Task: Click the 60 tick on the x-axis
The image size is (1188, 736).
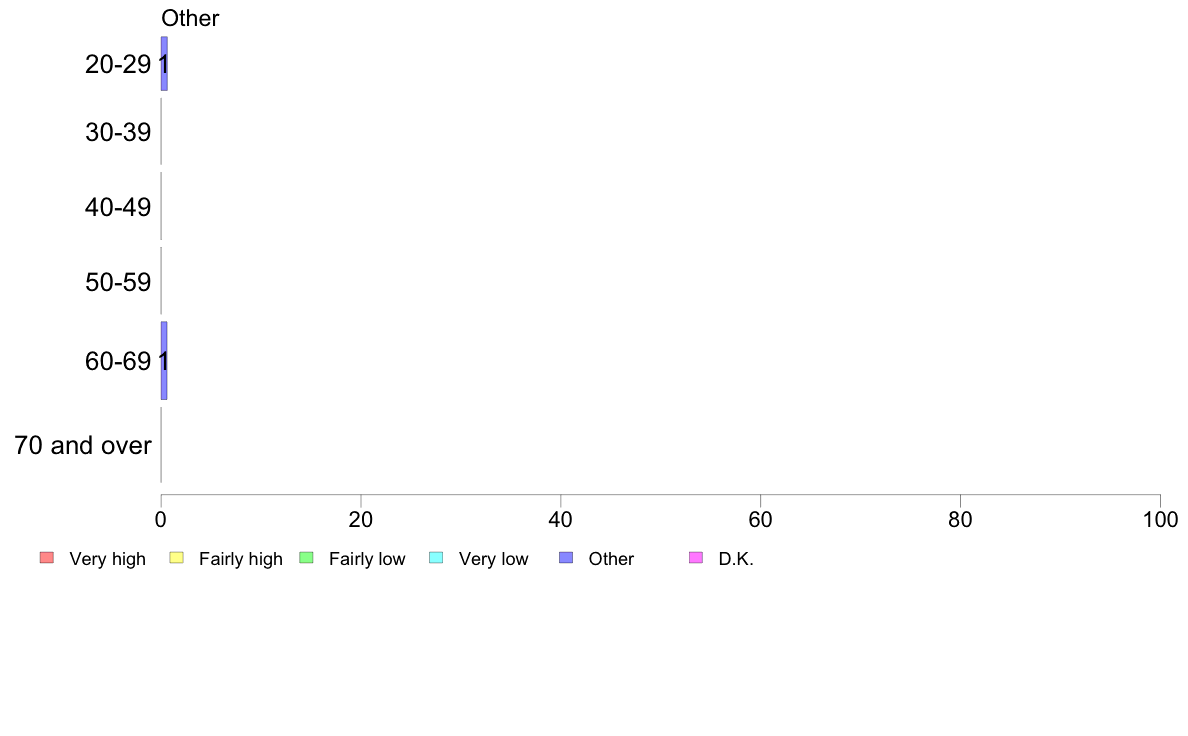Action: click(761, 519)
